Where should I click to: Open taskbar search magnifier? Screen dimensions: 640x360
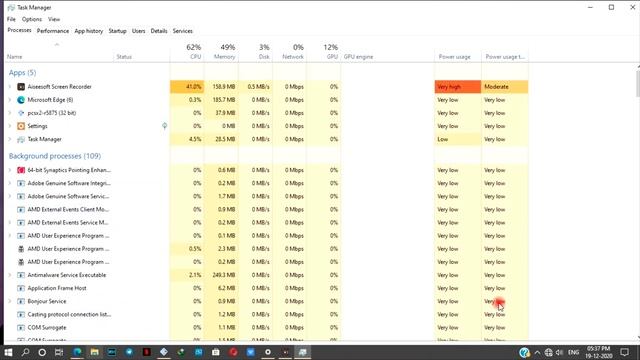(x=25, y=352)
